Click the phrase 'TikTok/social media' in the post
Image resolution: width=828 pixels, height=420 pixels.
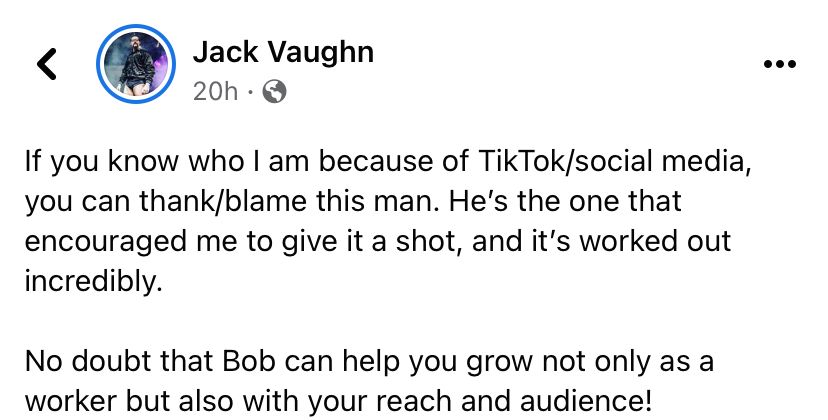[x=613, y=161]
